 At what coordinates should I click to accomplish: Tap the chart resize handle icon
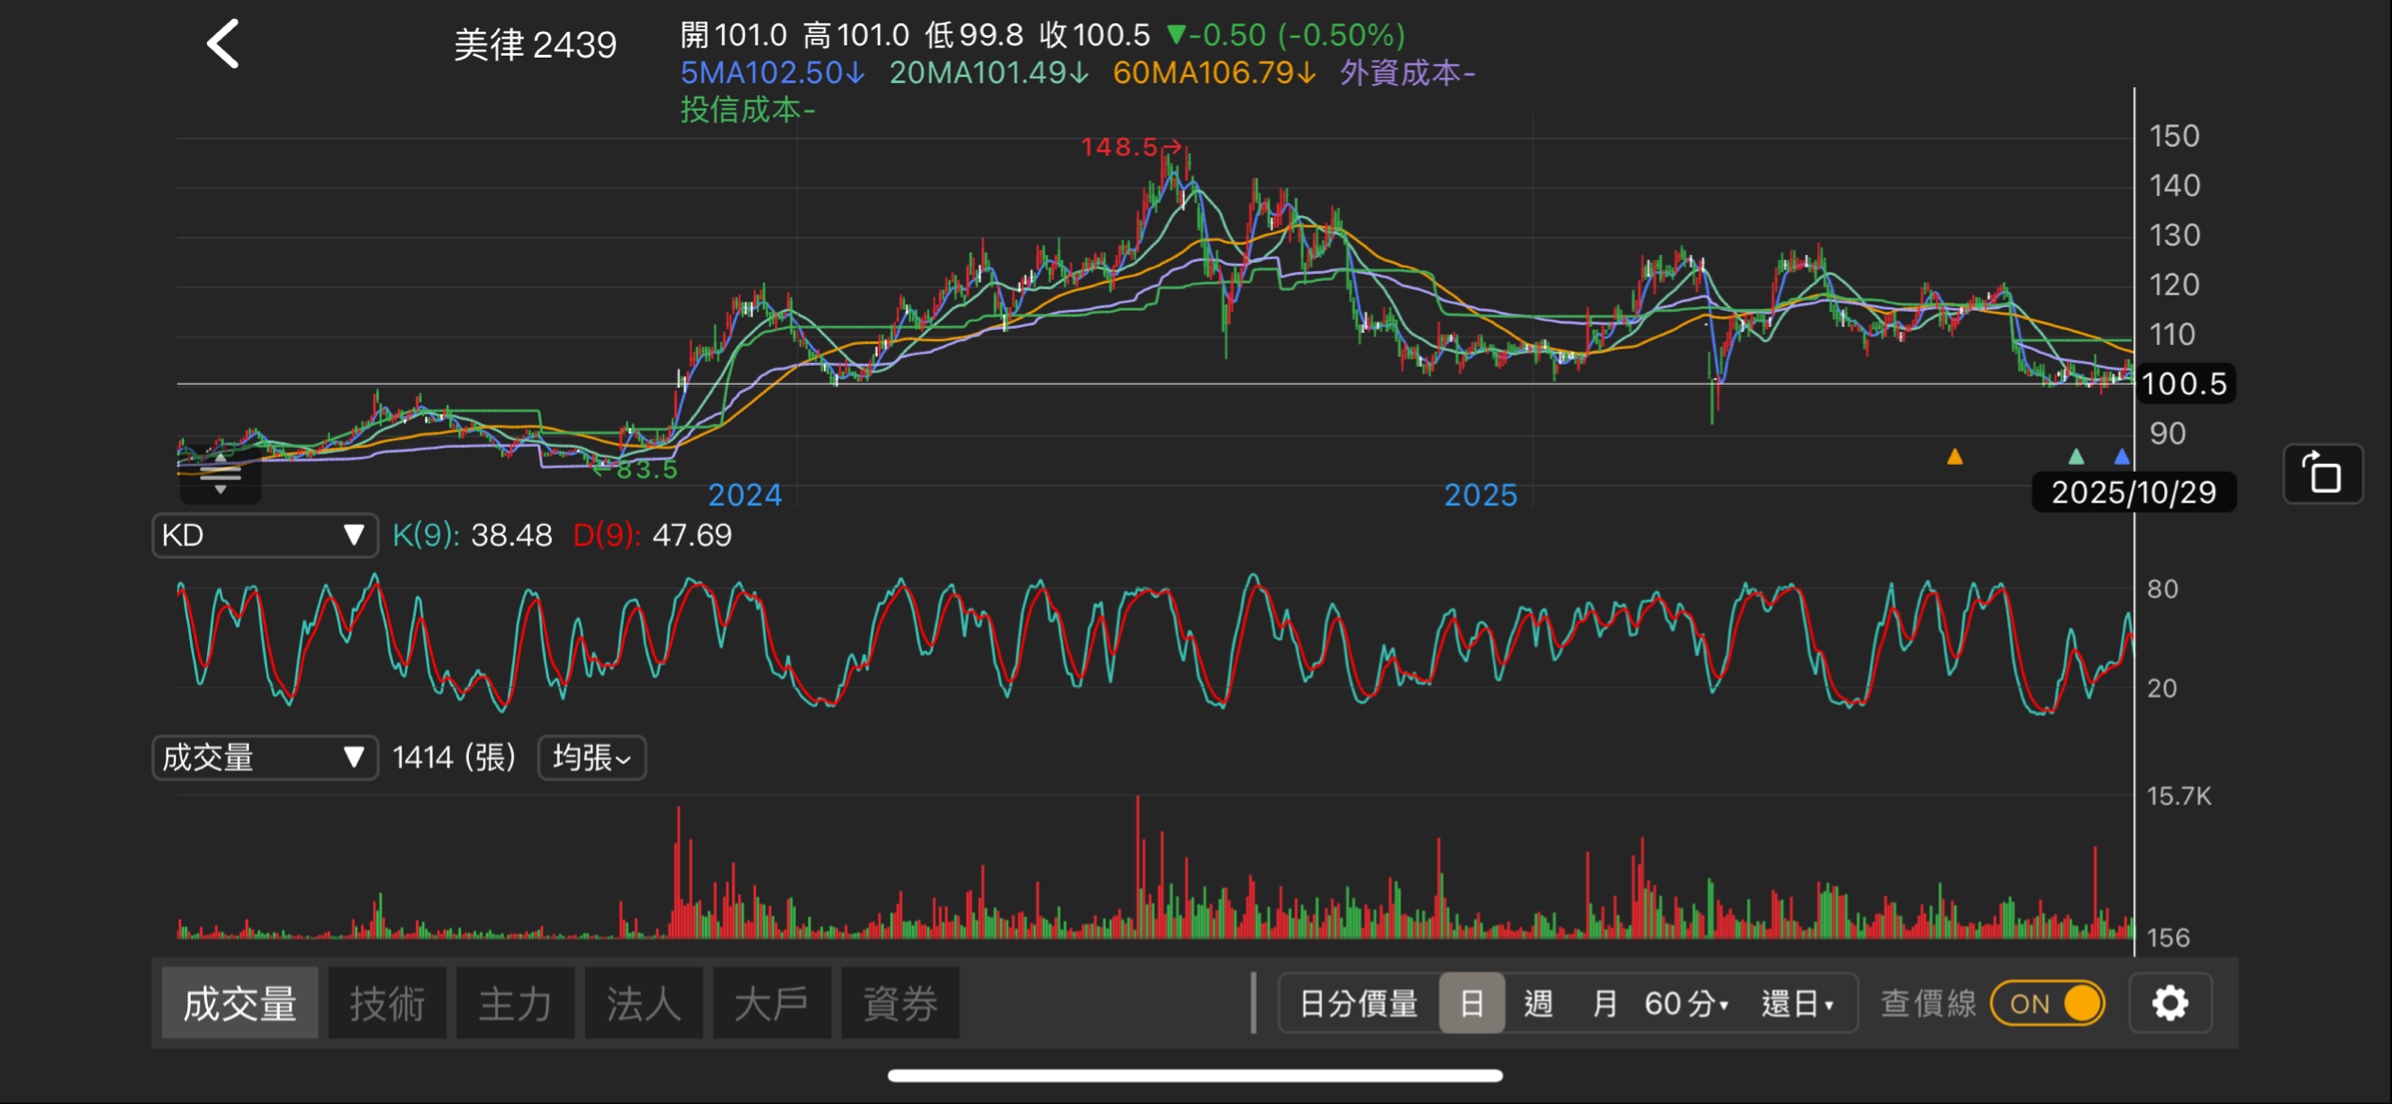click(220, 474)
